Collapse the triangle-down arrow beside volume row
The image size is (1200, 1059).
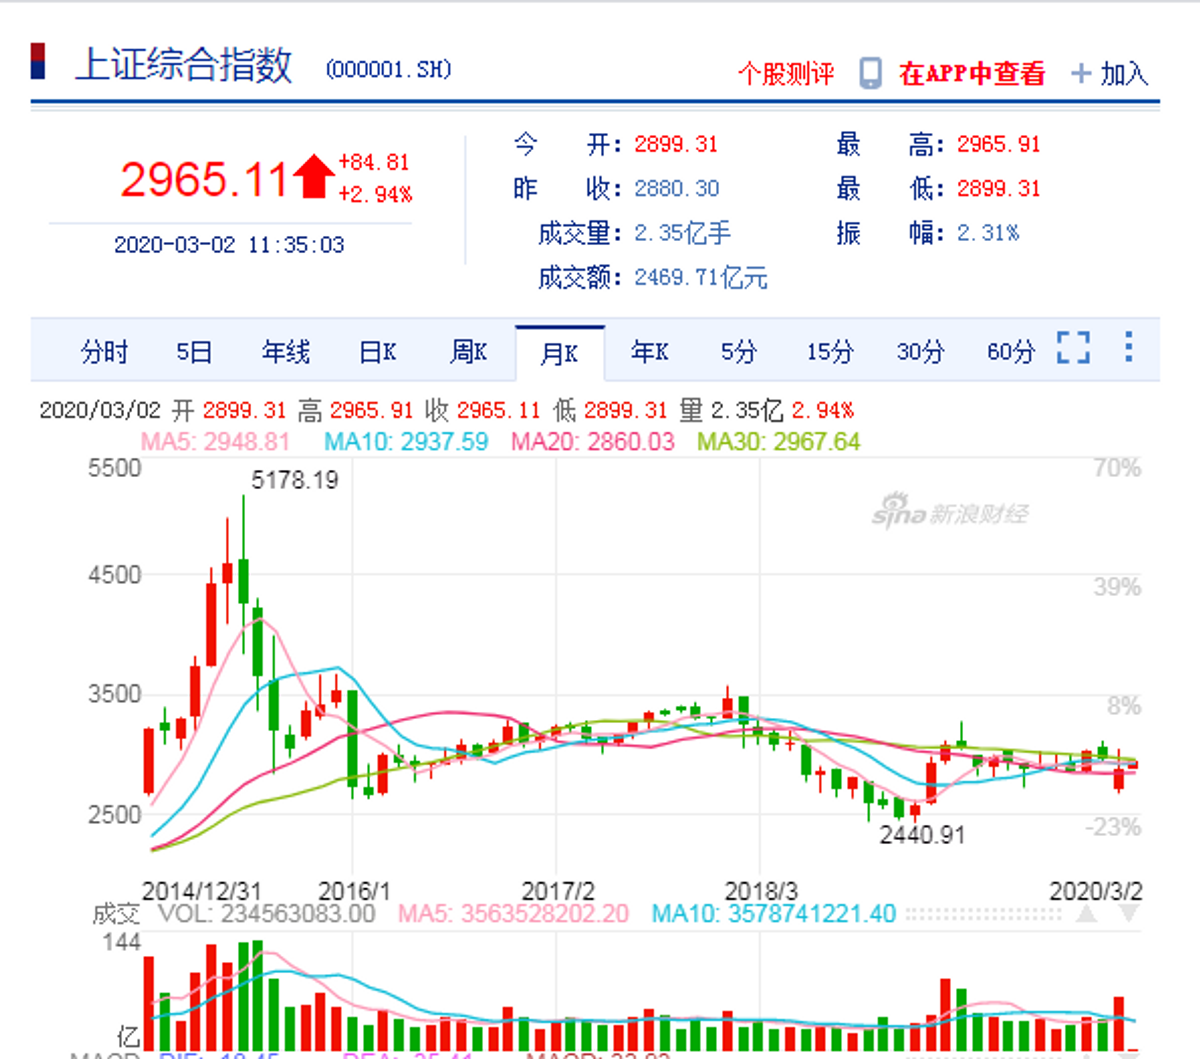(1129, 914)
